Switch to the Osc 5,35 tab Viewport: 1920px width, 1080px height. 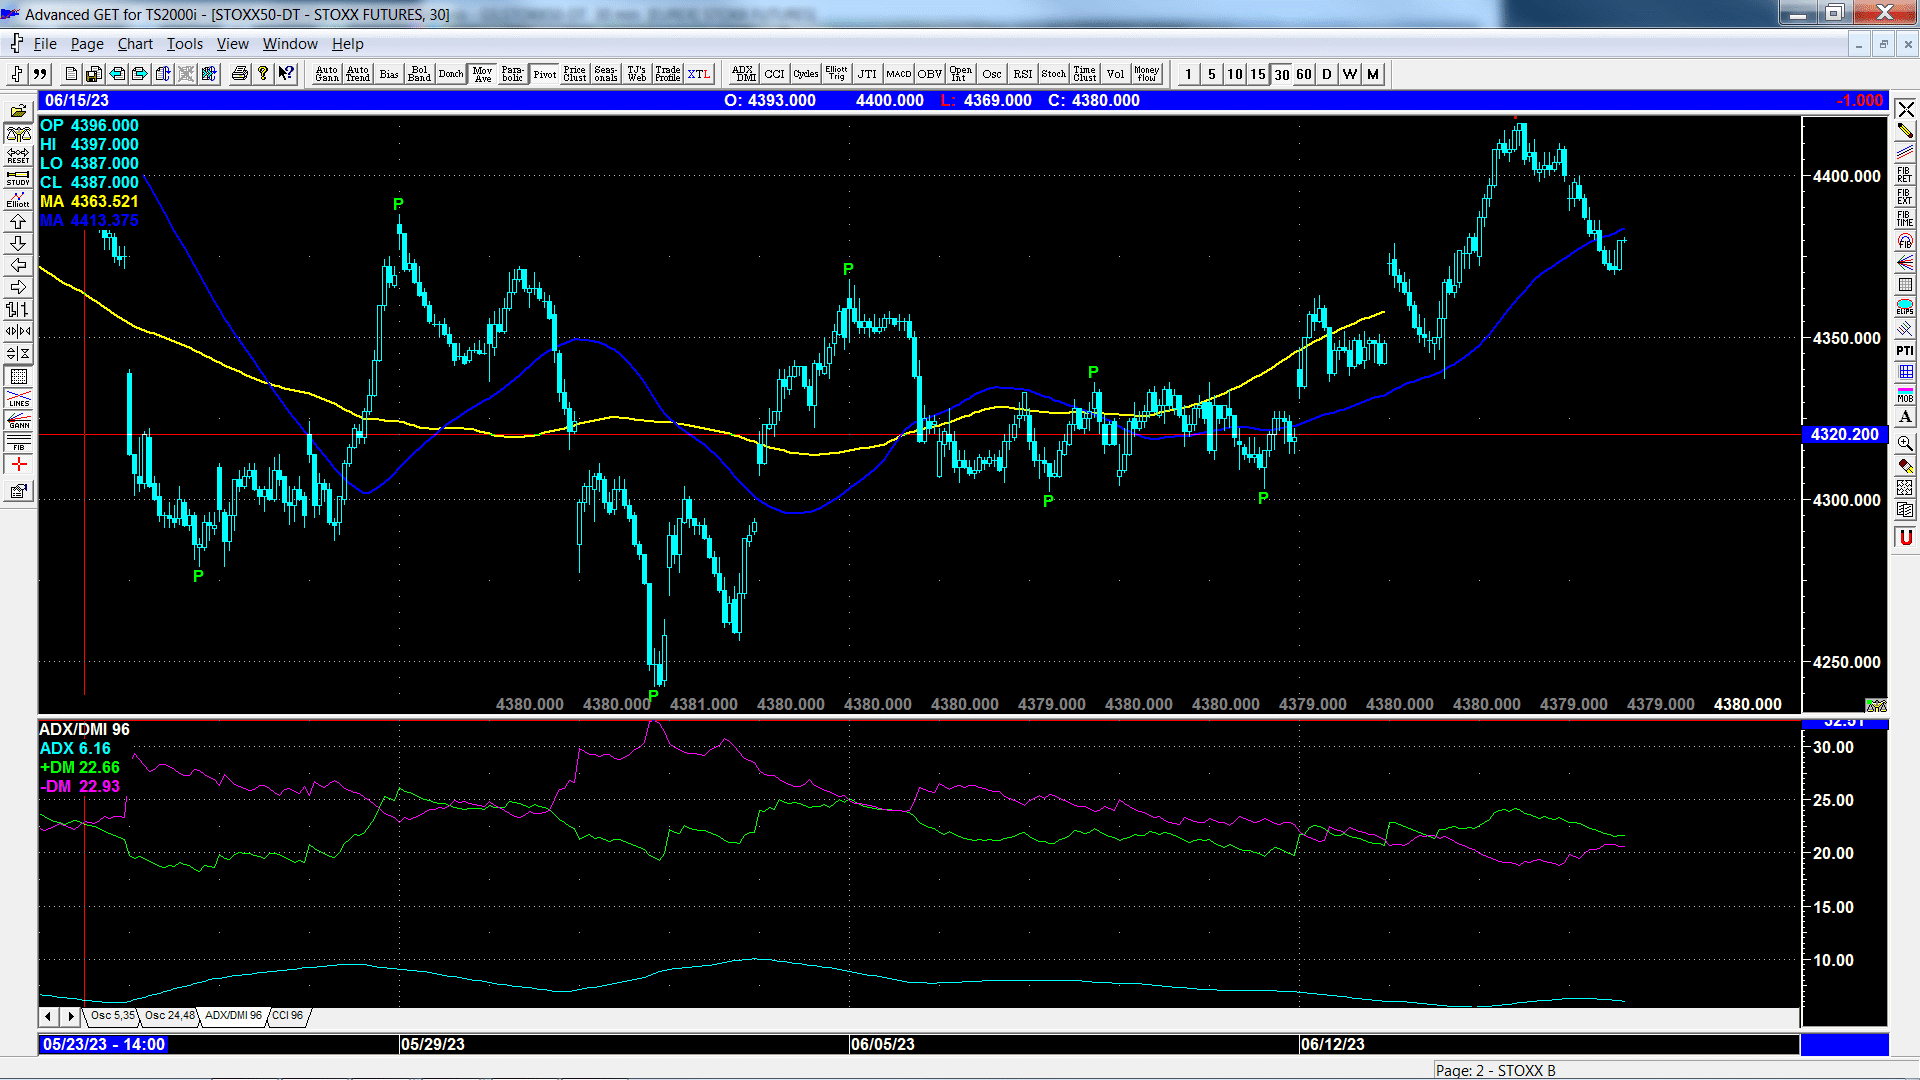113,1016
